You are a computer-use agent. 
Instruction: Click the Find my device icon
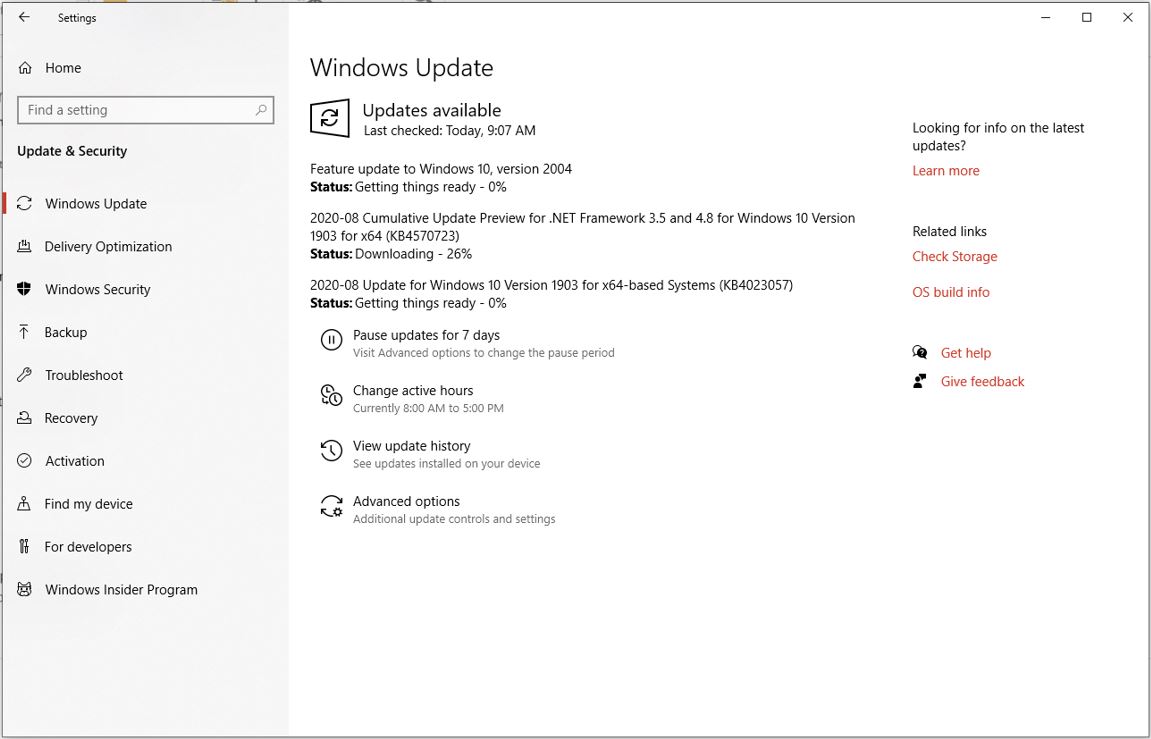tap(24, 503)
